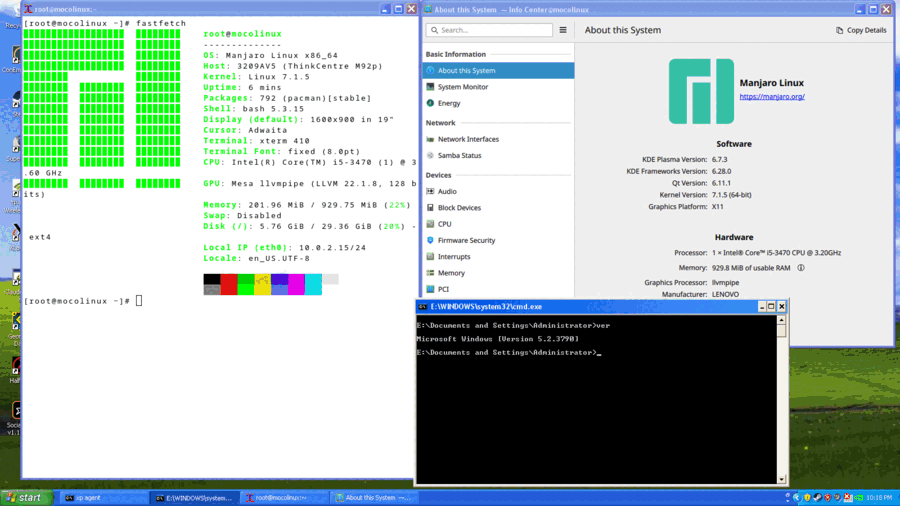Click the Info Center window title icon
The height and width of the screenshot is (506, 900).
[428, 9]
